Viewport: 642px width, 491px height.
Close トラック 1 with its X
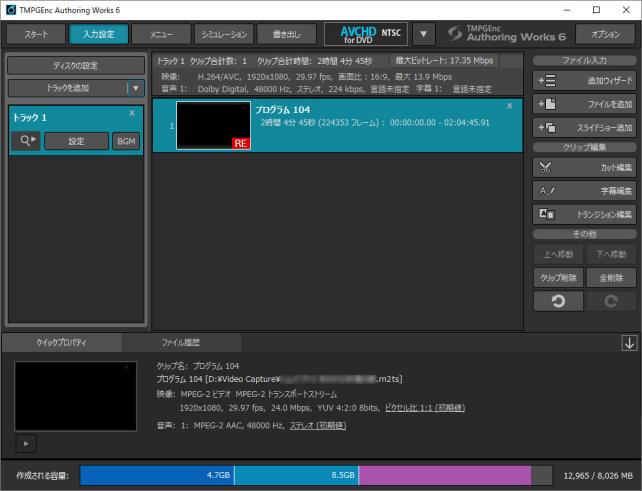click(132, 113)
